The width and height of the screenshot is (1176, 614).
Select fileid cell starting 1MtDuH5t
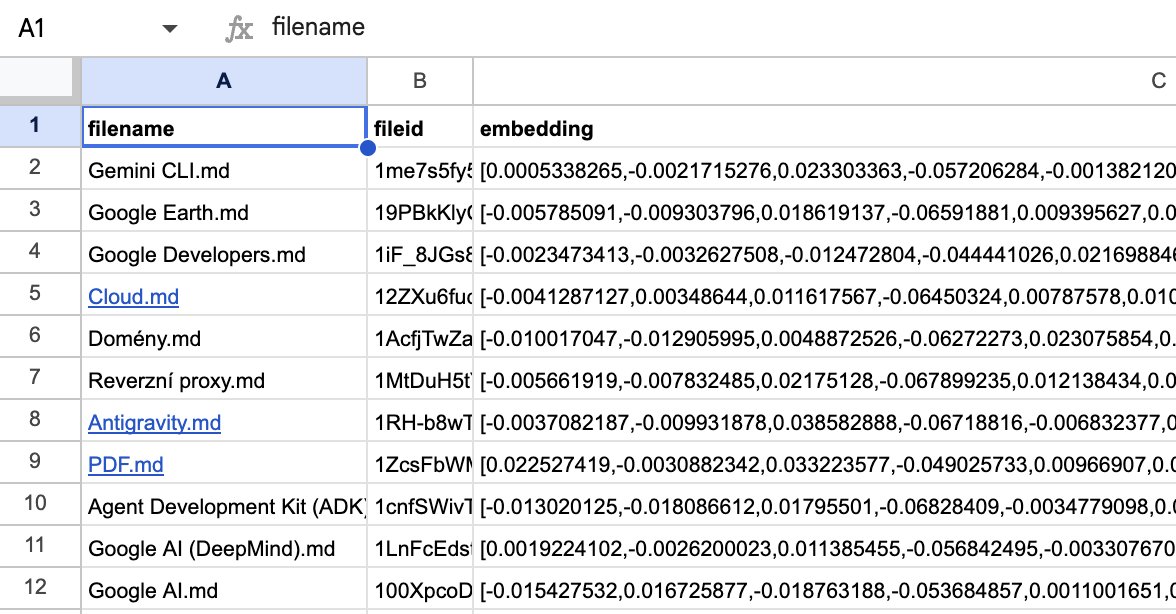420,379
